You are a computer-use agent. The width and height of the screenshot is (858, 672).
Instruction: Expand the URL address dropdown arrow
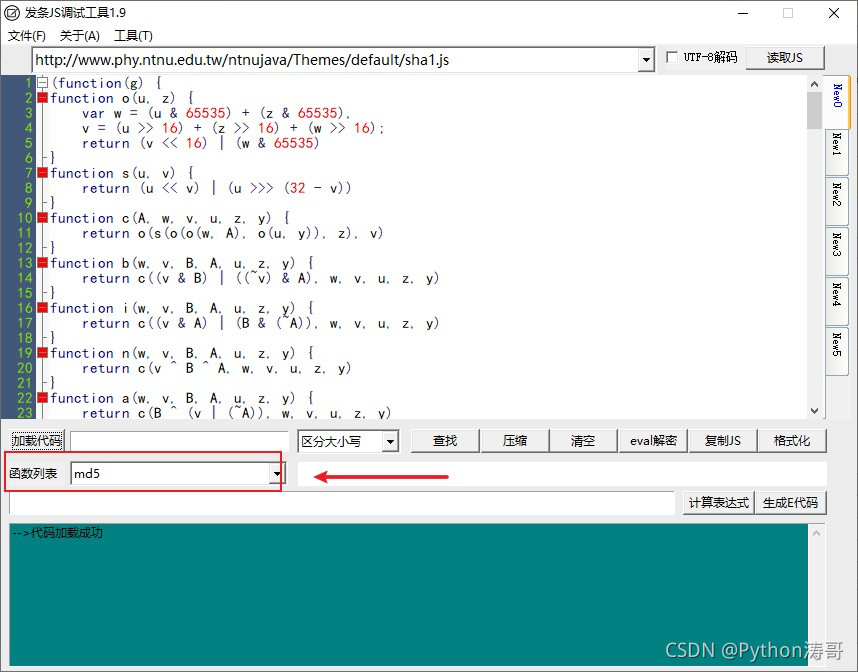(646, 60)
